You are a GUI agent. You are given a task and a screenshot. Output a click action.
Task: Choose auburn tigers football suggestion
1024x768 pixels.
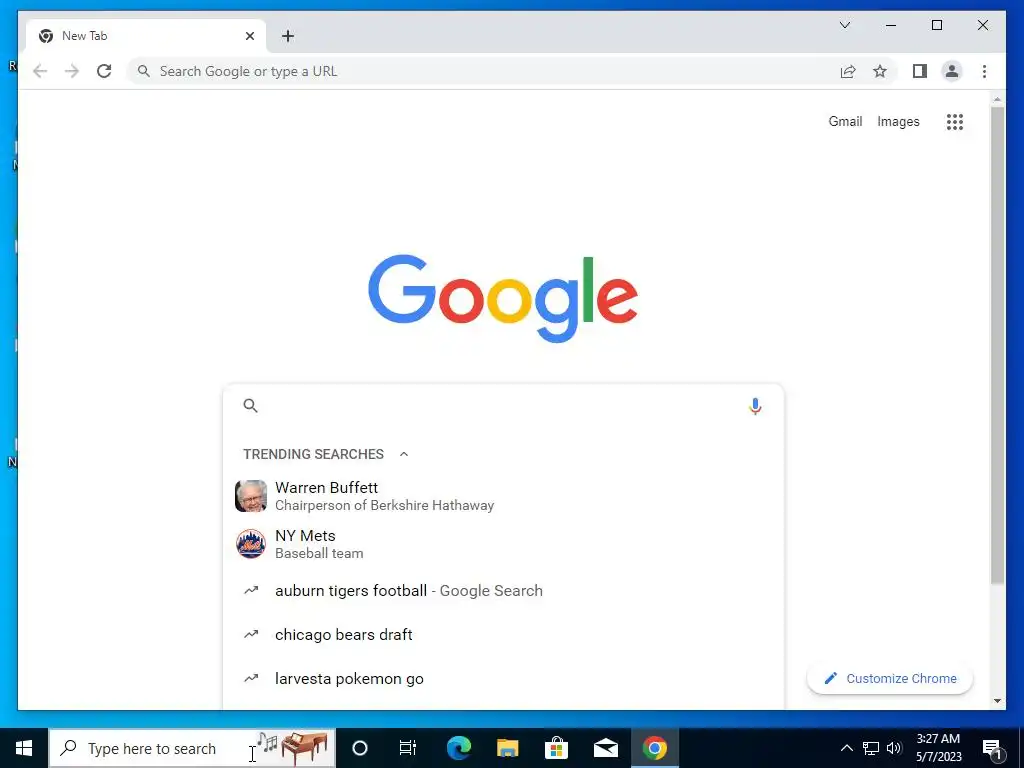503,590
